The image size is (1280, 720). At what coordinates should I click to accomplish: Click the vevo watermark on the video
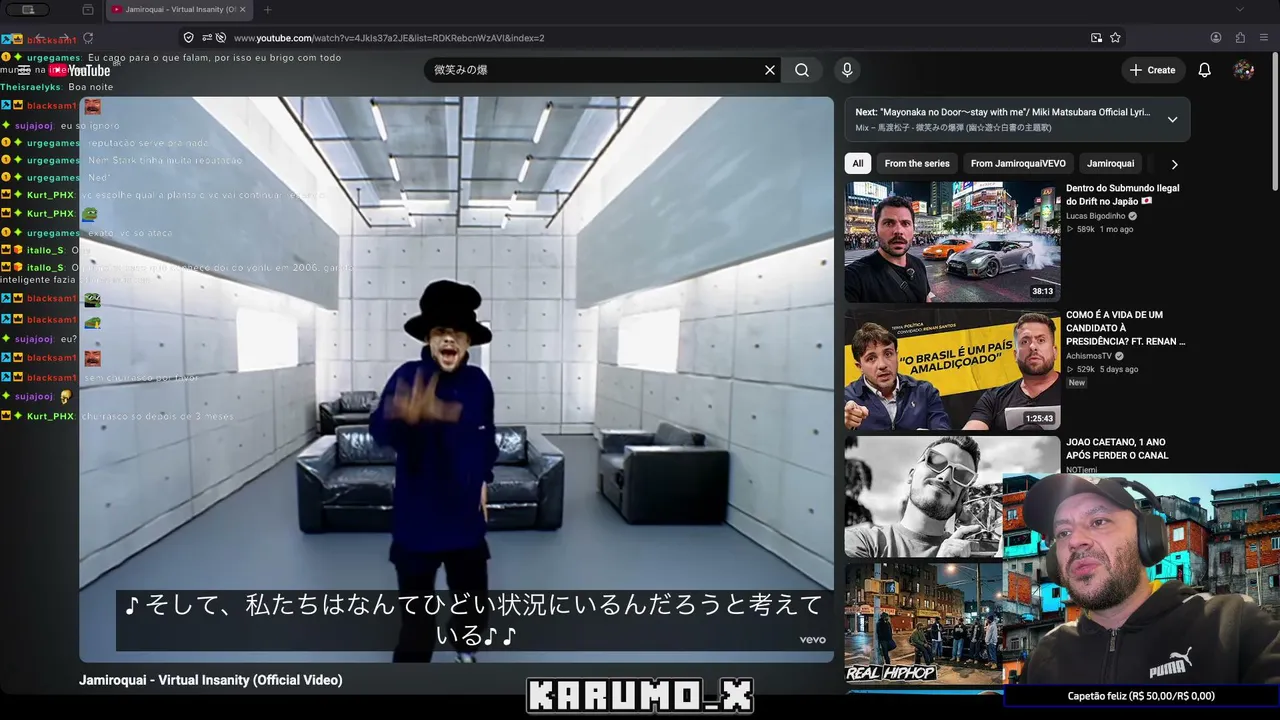click(812, 640)
